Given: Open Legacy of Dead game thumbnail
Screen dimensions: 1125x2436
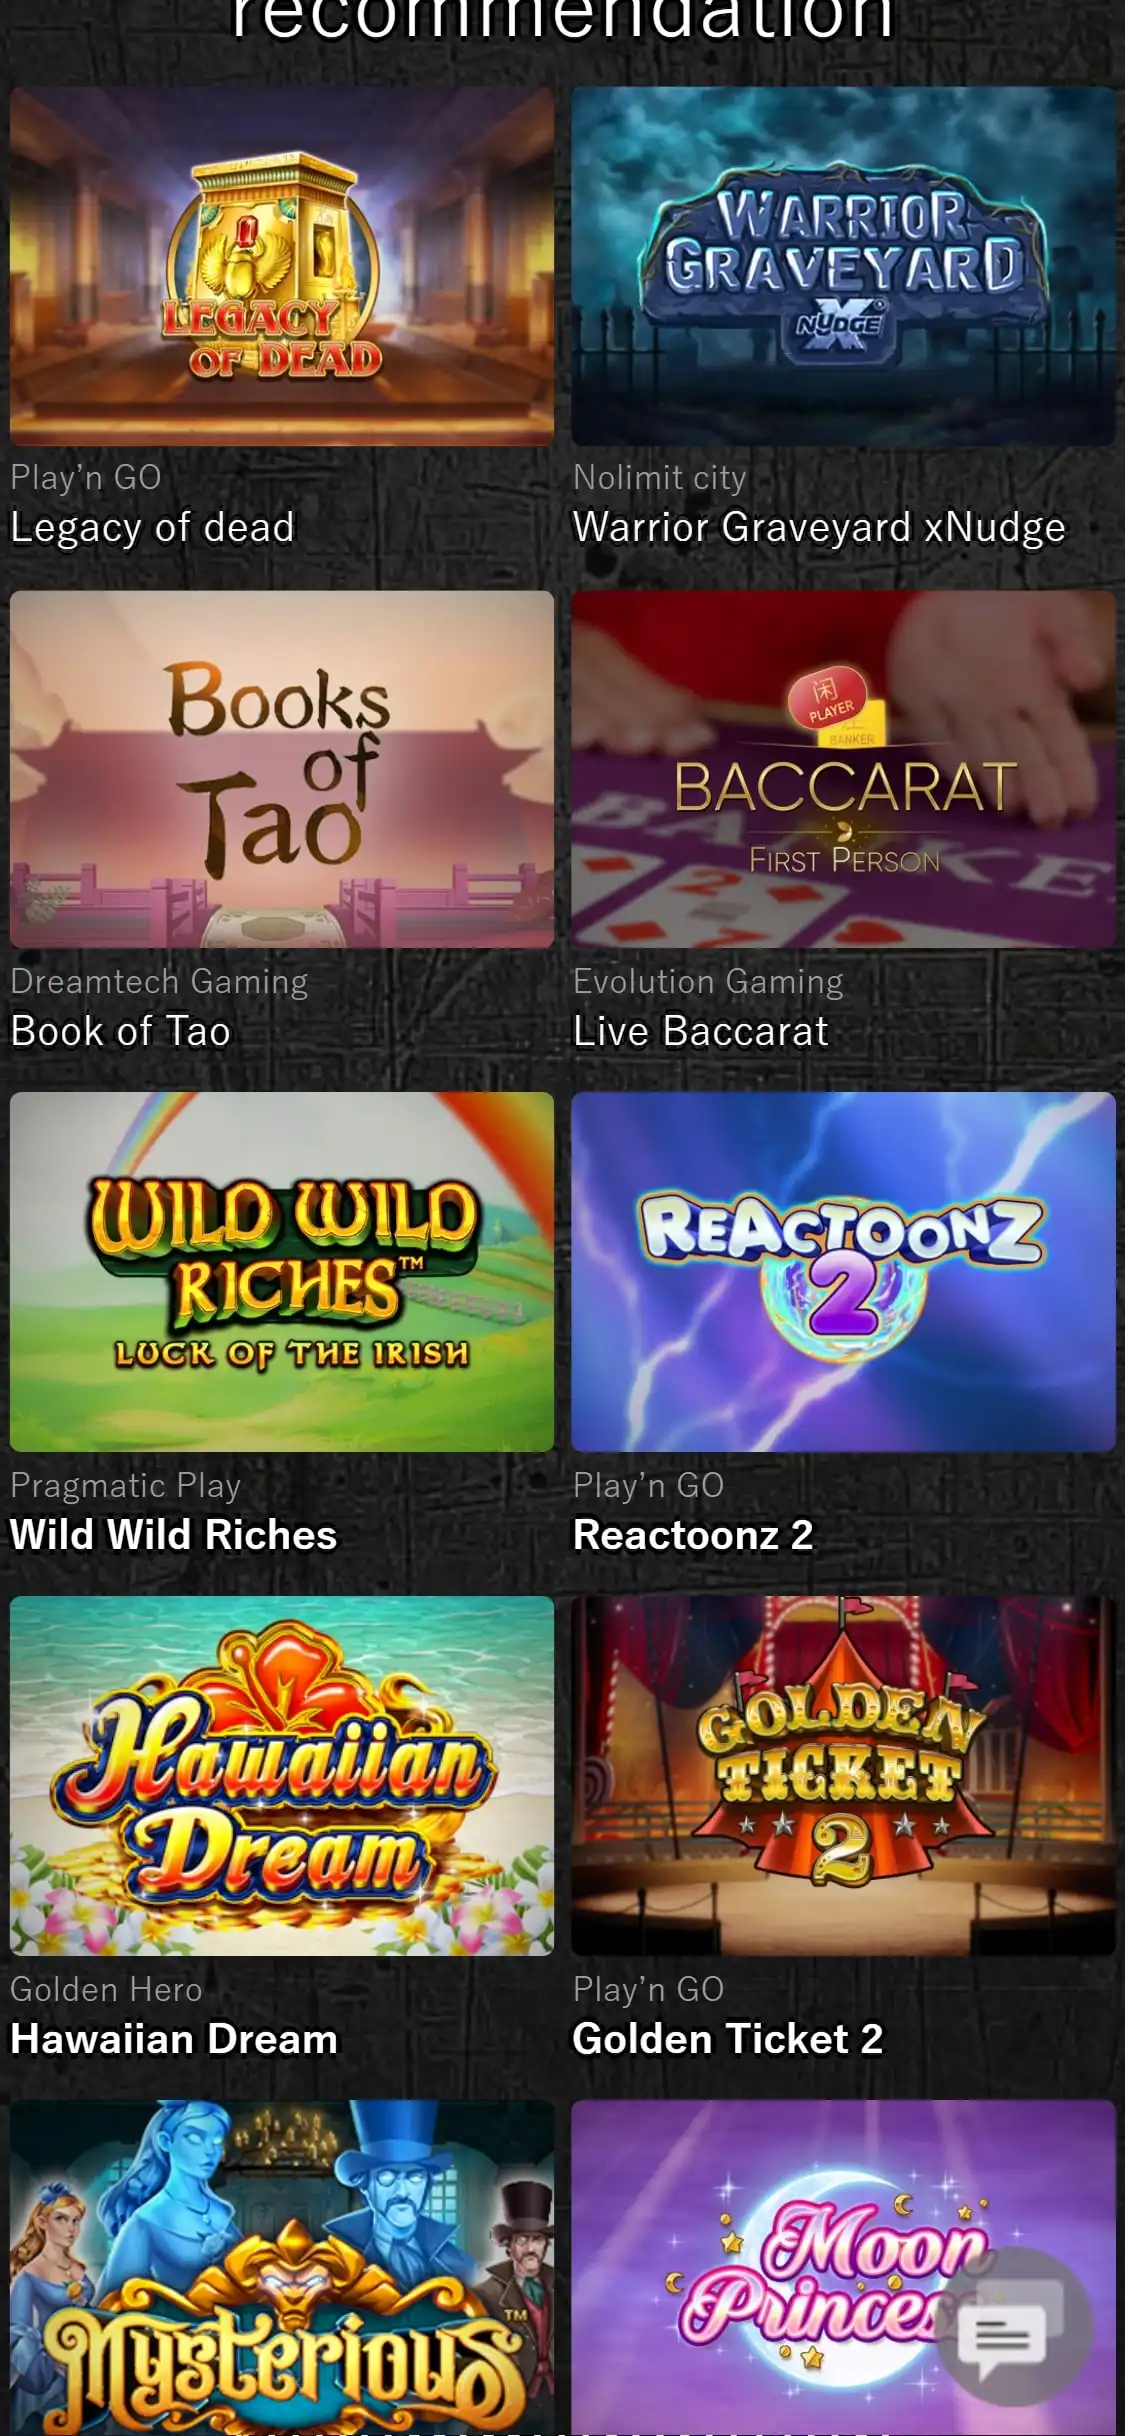Looking at the screenshot, I should 282,265.
